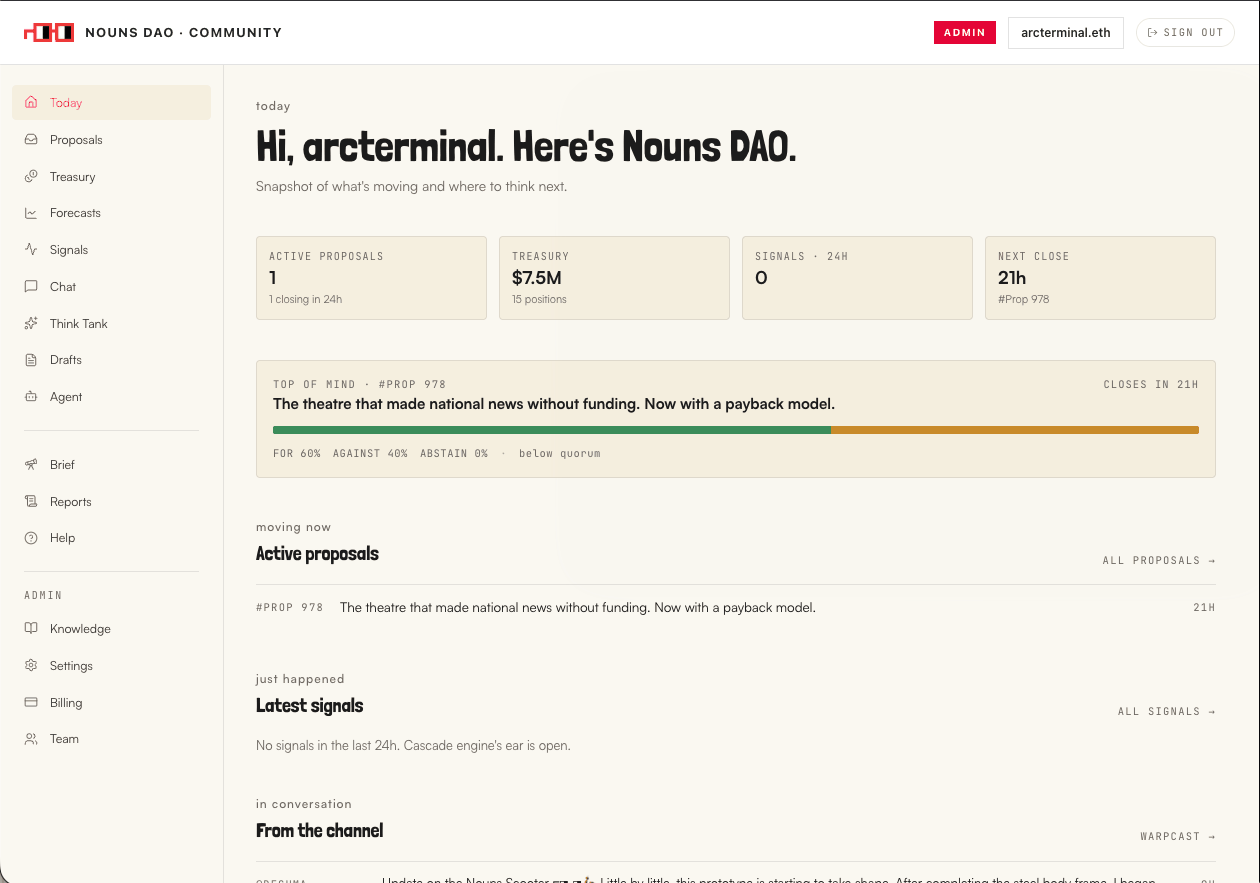
Task: Click the 'Latest signals' heading
Action: (x=310, y=705)
